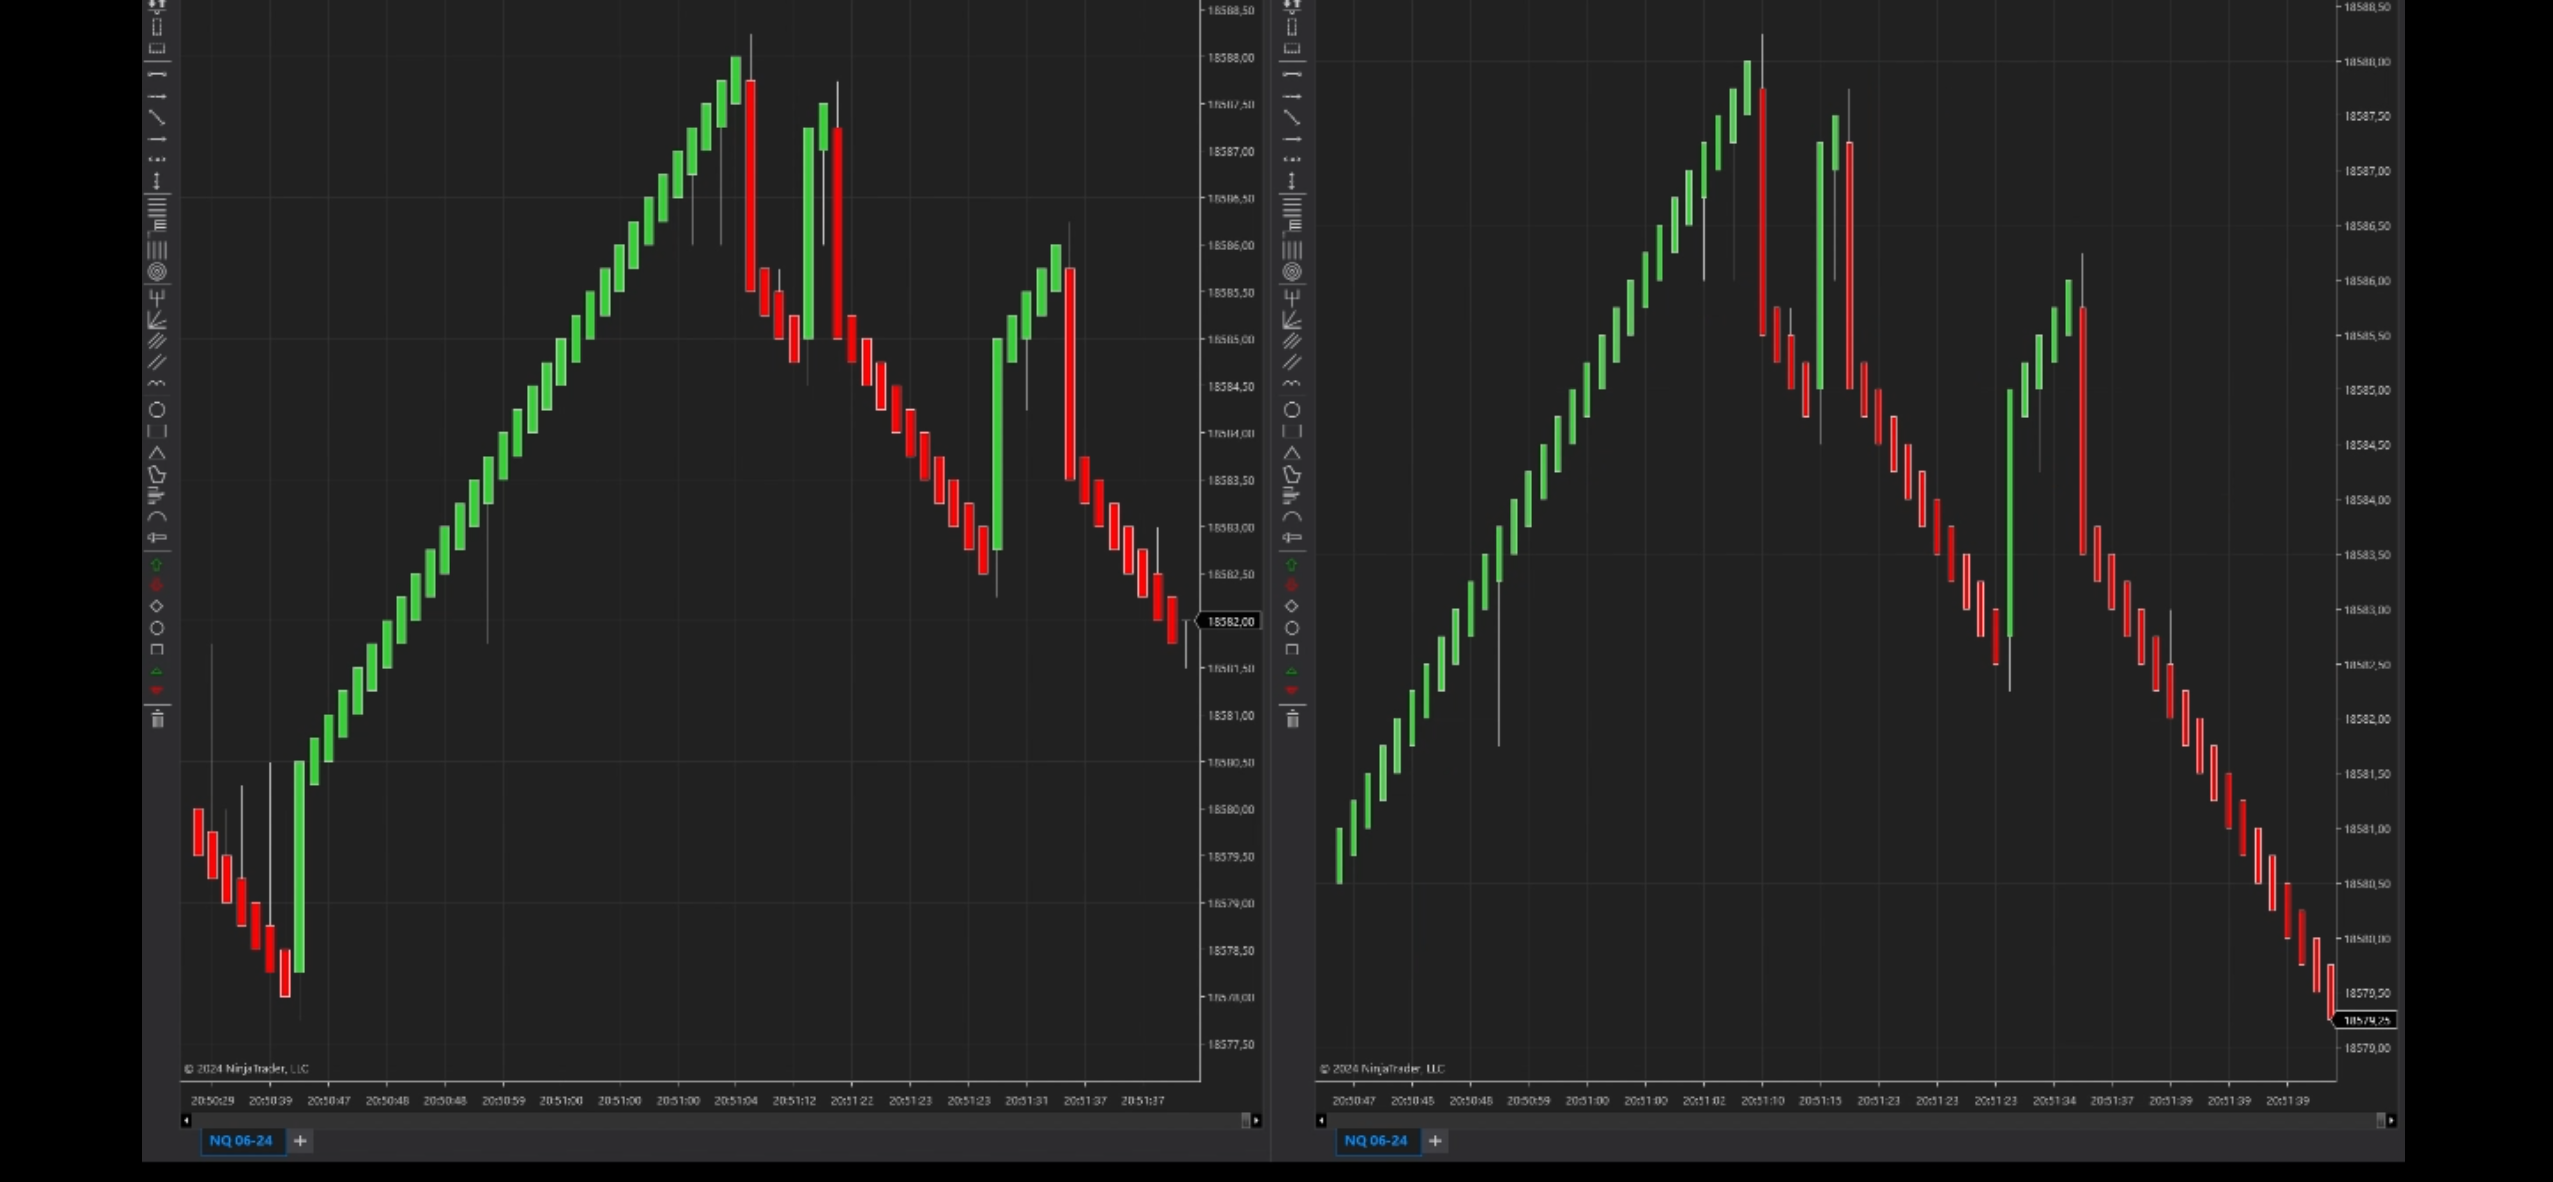Viewport: 2553px width, 1182px height.
Task: Select the Rectangle drawing tool
Action: (158, 433)
